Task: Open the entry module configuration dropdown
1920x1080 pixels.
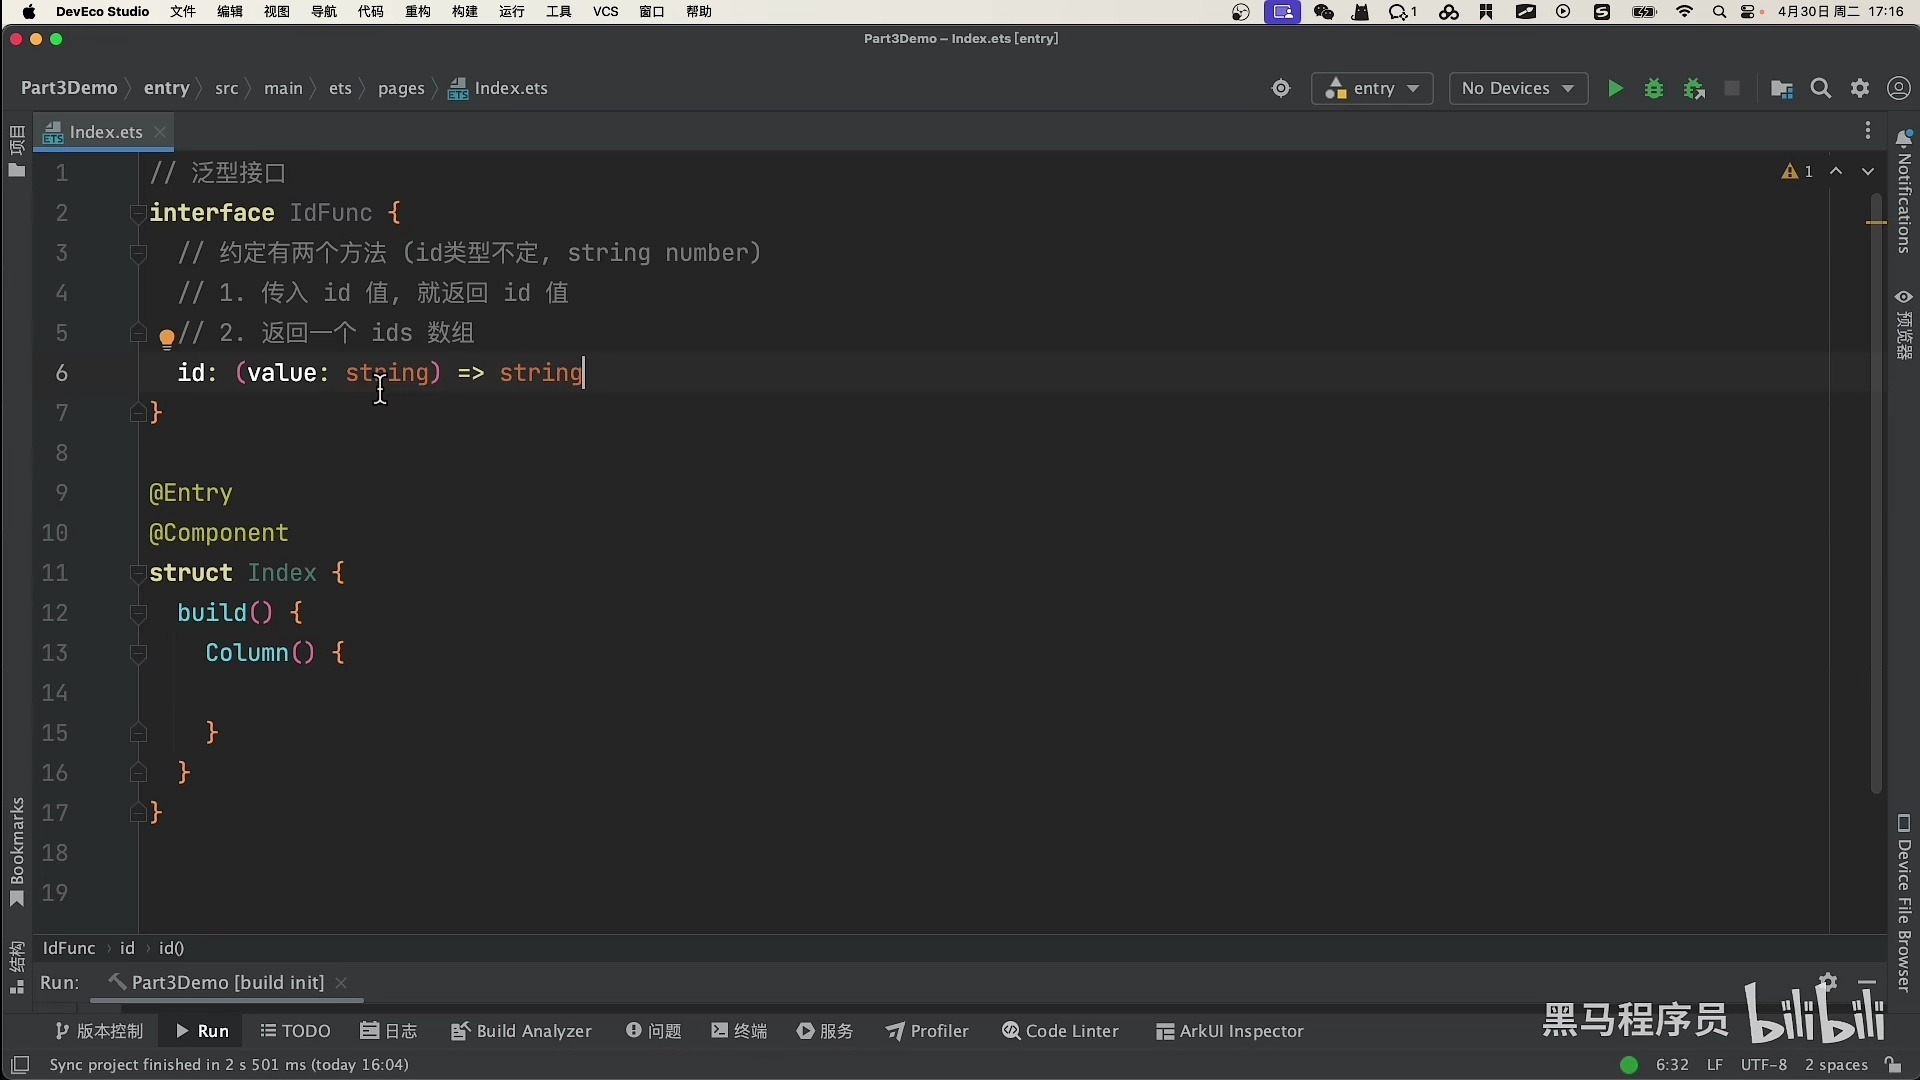Action: click(x=1372, y=89)
